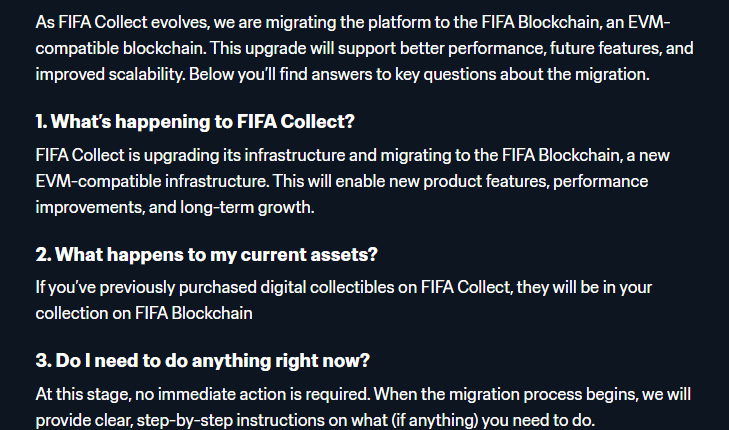Click the words "(if anything)" in the last line

click(448, 420)
